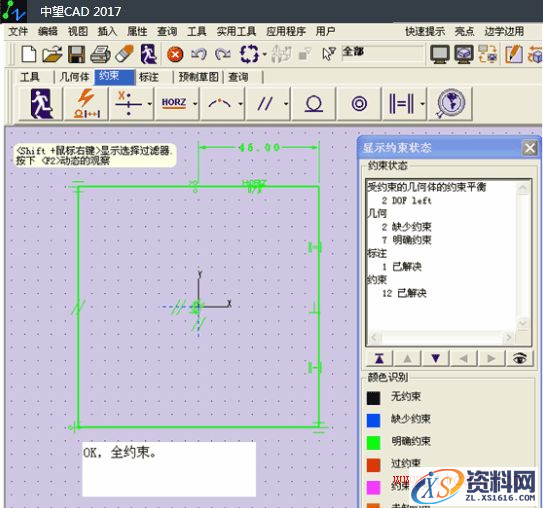Select the equal length constraint icon
This screenshot has width=543, height=508.
click(x=401, y=104)
